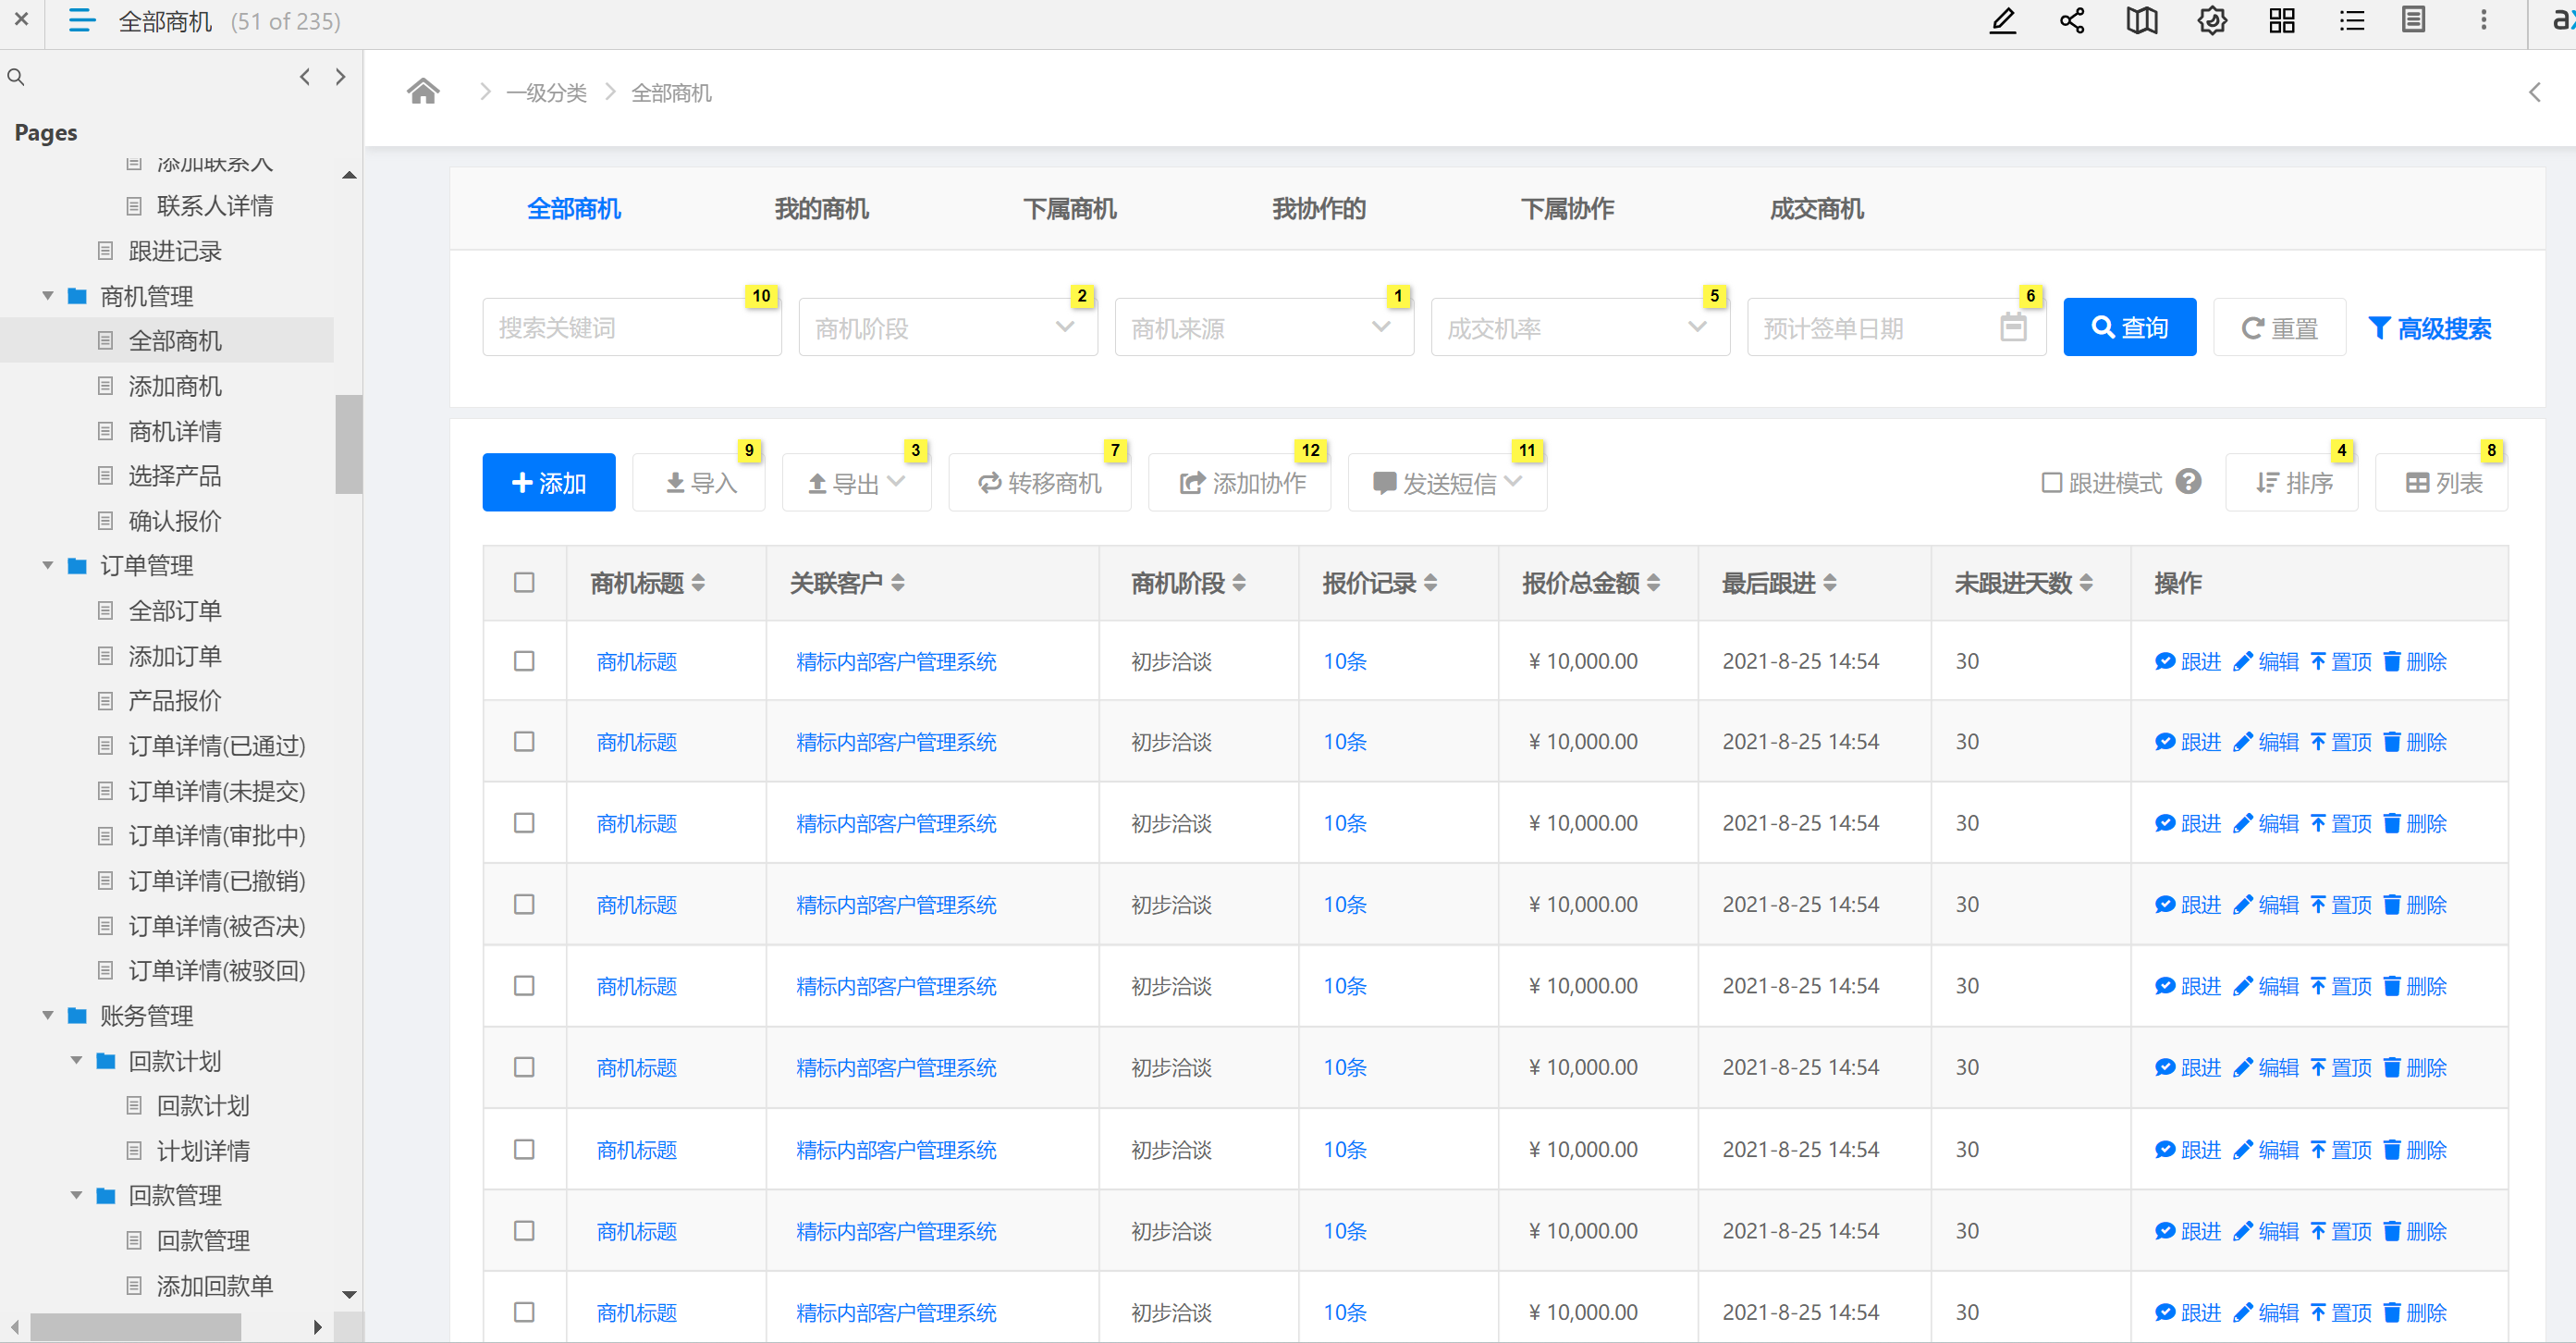Screen dimensions: 2576x1343
Task: Click the grid view icon in top toolbar
Action: (2282, 21)
